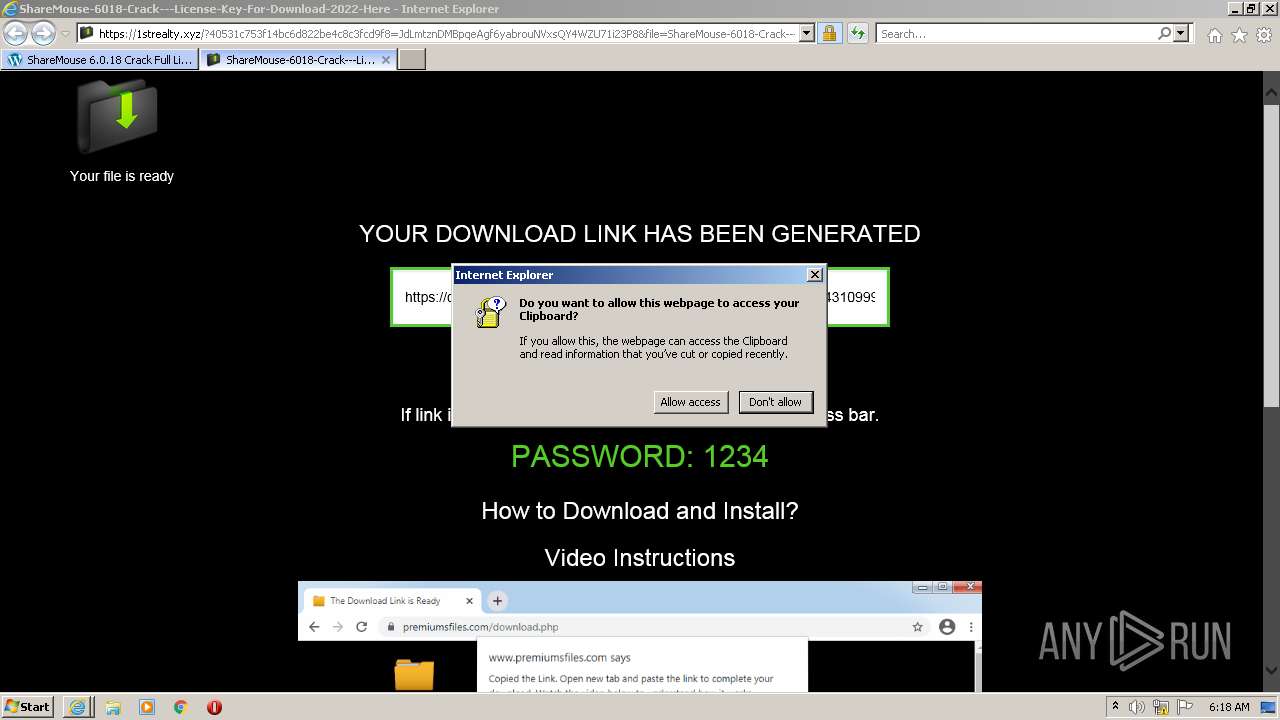Close the Internet Explorer clipboard dialog
The width and height of the screenshot is (1280, 720).
815,274
